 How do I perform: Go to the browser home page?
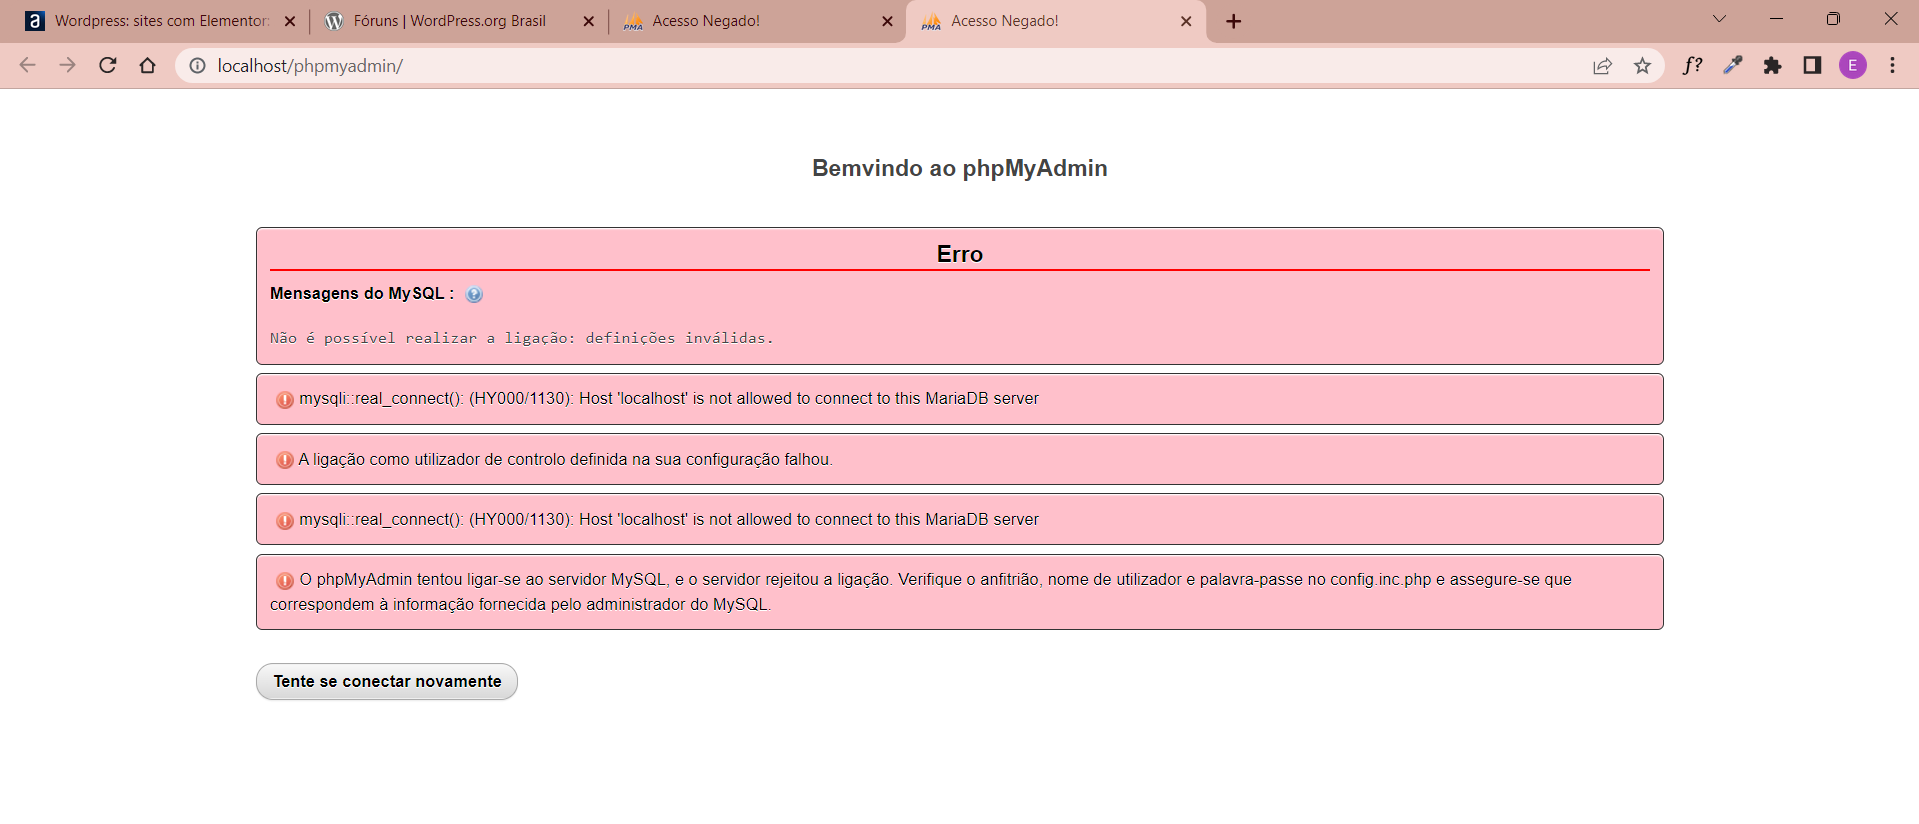pos(148,66)
